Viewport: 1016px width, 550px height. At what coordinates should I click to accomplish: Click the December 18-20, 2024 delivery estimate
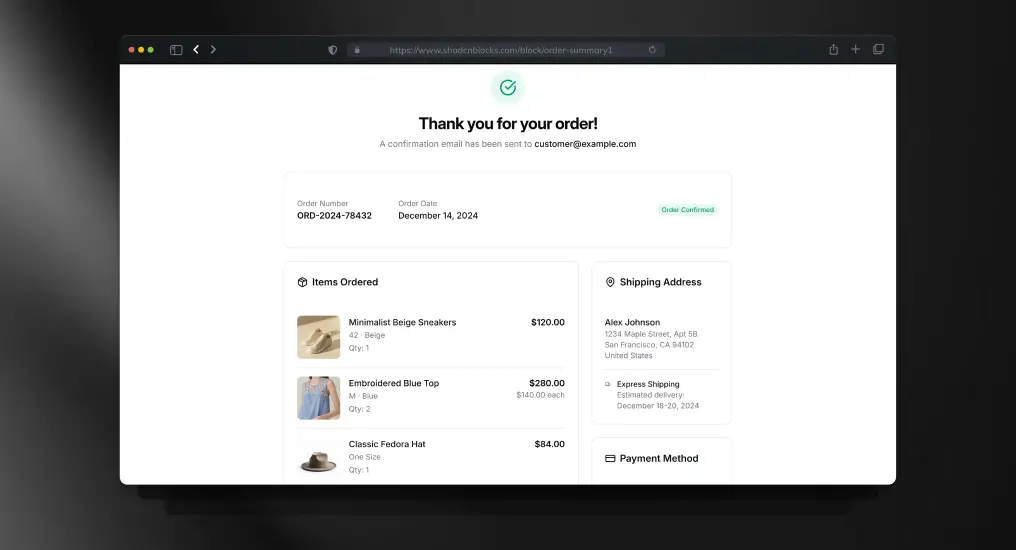pos(658,406)
